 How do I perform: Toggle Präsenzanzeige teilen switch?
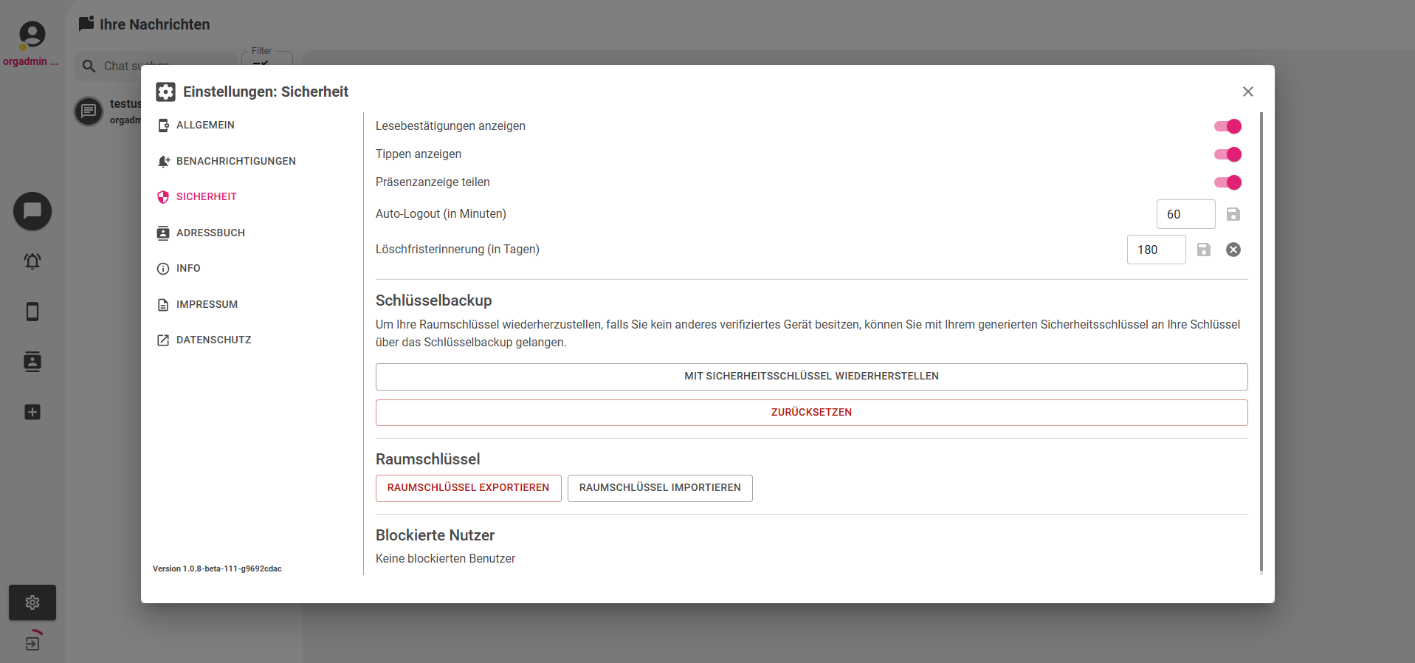point(1227,182)
